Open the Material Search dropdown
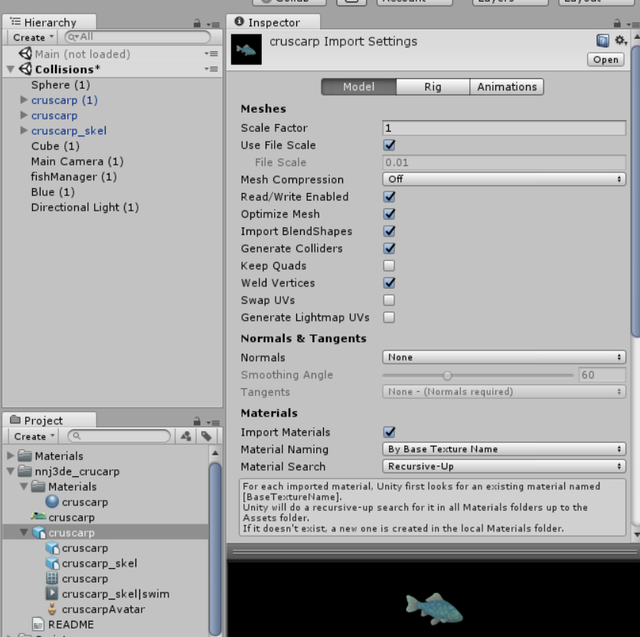Viewport: 640px width, 637px height. click(504, 466)
